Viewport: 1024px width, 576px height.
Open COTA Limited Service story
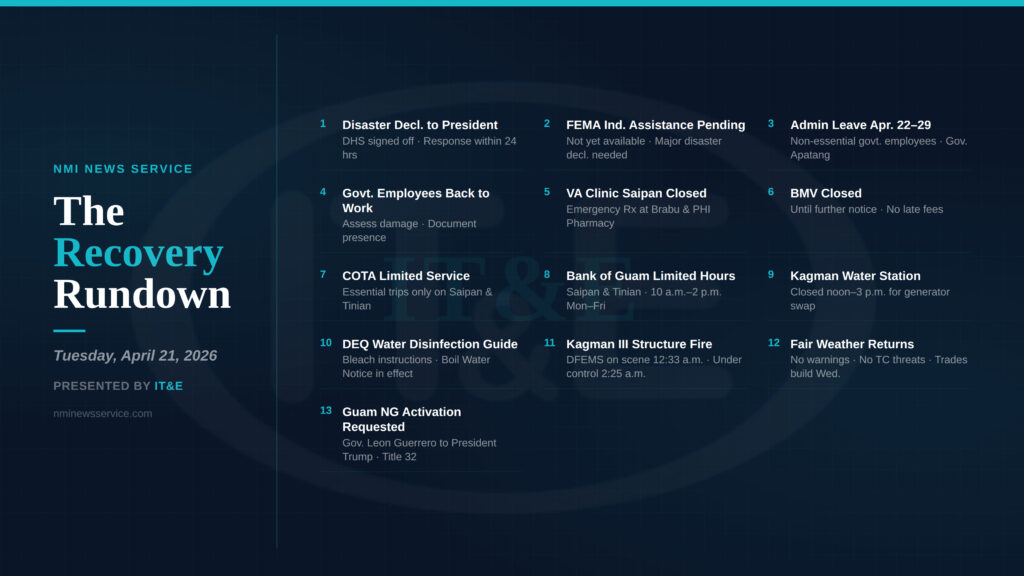coord(405,276)
